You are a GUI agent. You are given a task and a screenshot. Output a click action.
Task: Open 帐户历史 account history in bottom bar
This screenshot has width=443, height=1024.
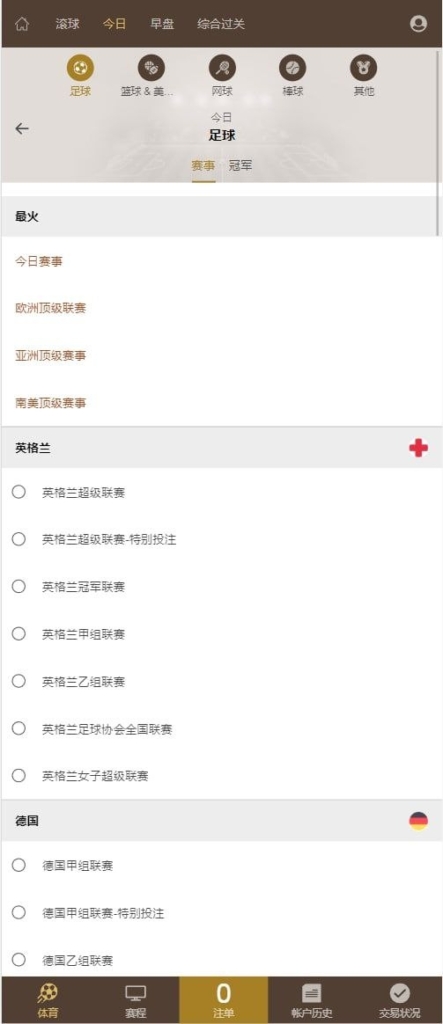[312, 1000]
